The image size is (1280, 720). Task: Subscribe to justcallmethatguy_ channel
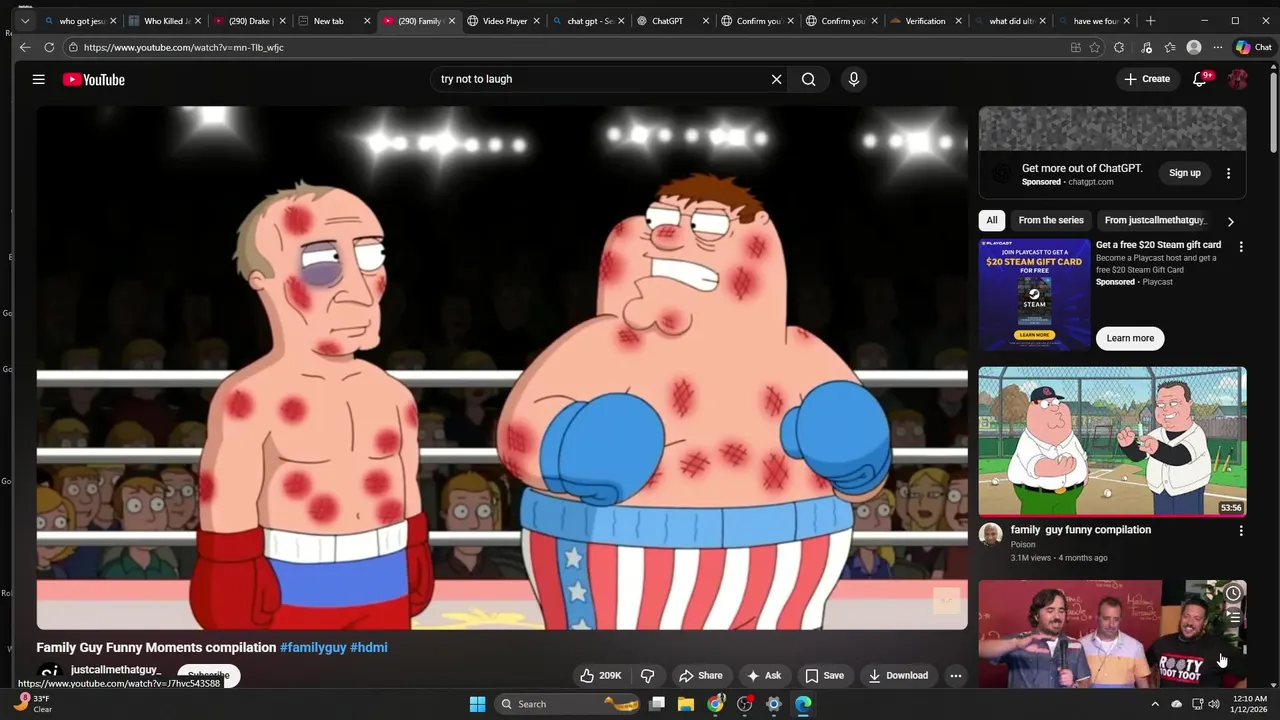coord(208,674)
